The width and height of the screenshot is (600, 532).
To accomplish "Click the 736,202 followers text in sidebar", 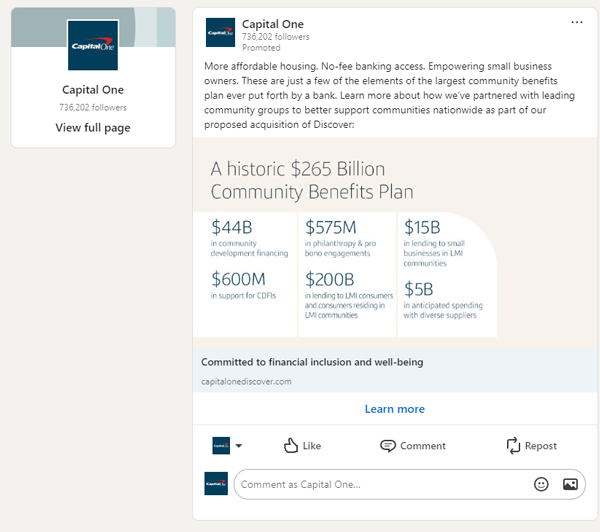I will [92, 105].
